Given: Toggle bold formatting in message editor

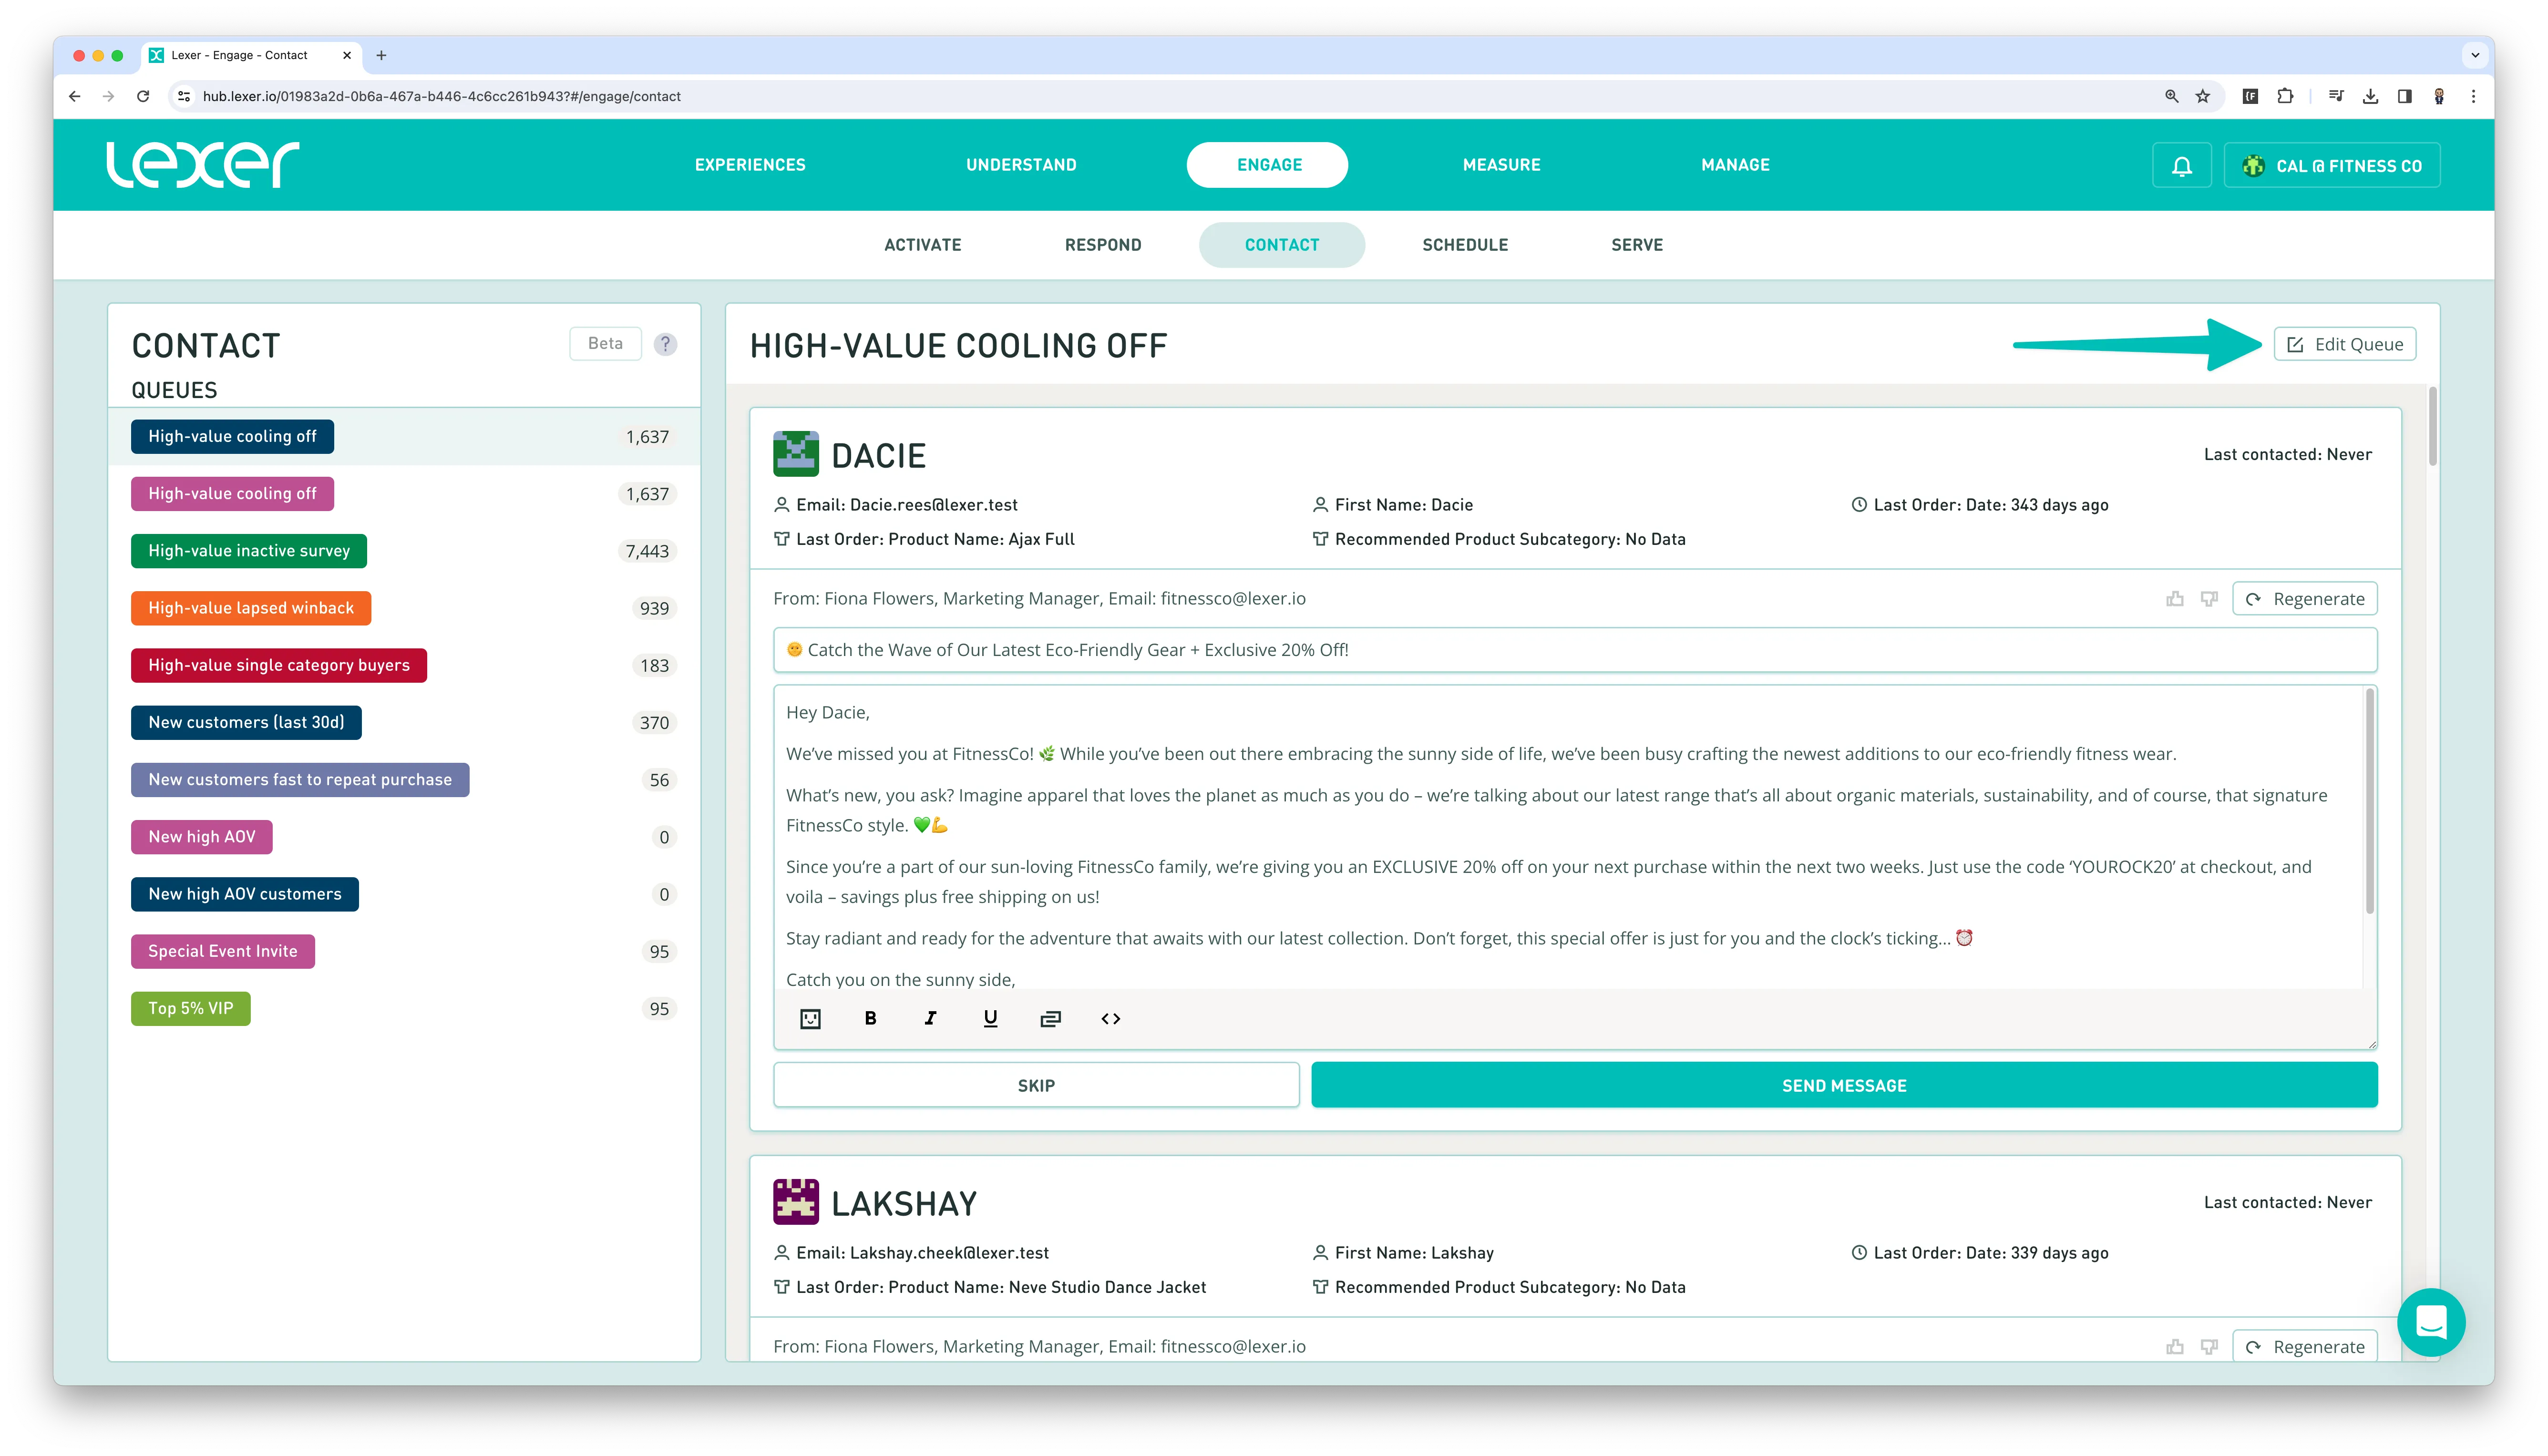Looking at the screenshot, I should point(870,1018).
